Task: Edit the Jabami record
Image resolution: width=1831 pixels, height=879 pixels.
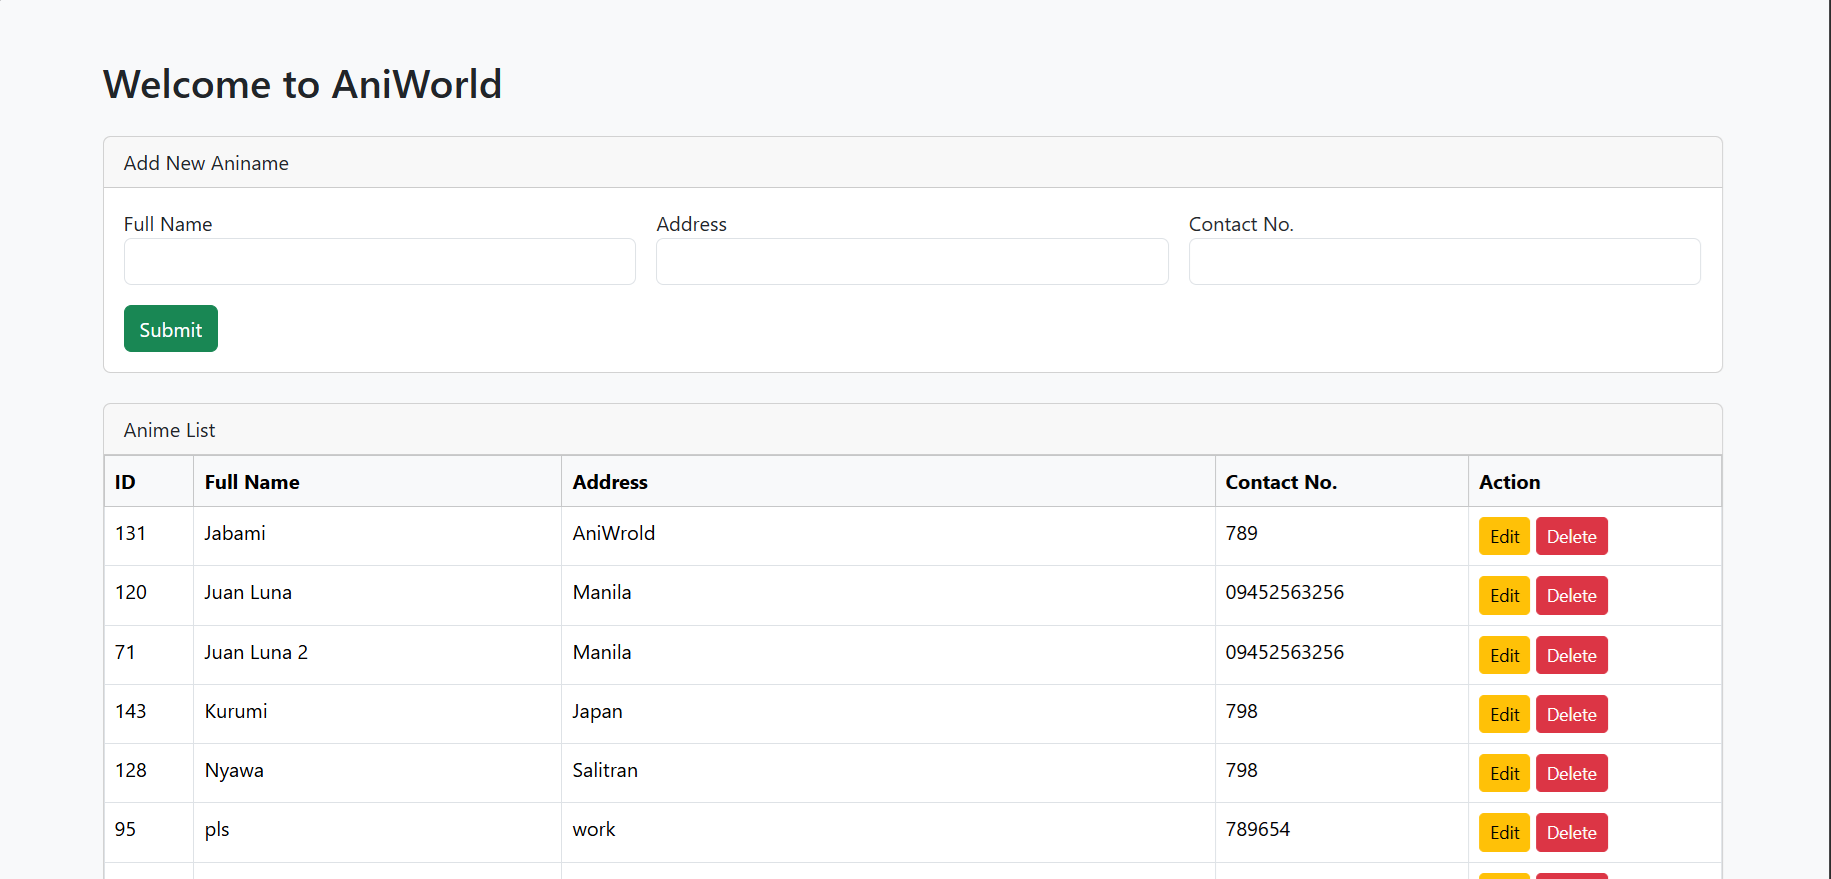Action: pyautogui.click(x=1503, y=536)
